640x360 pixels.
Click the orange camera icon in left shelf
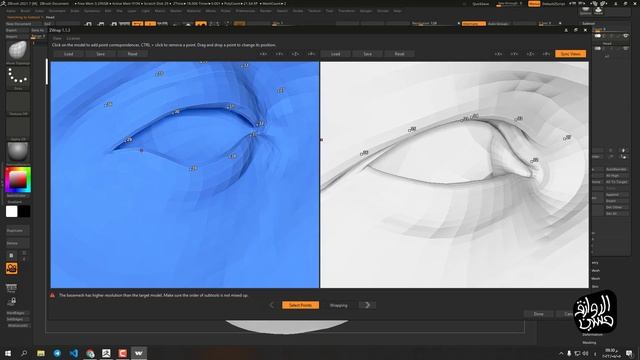(x=11, y=268)
